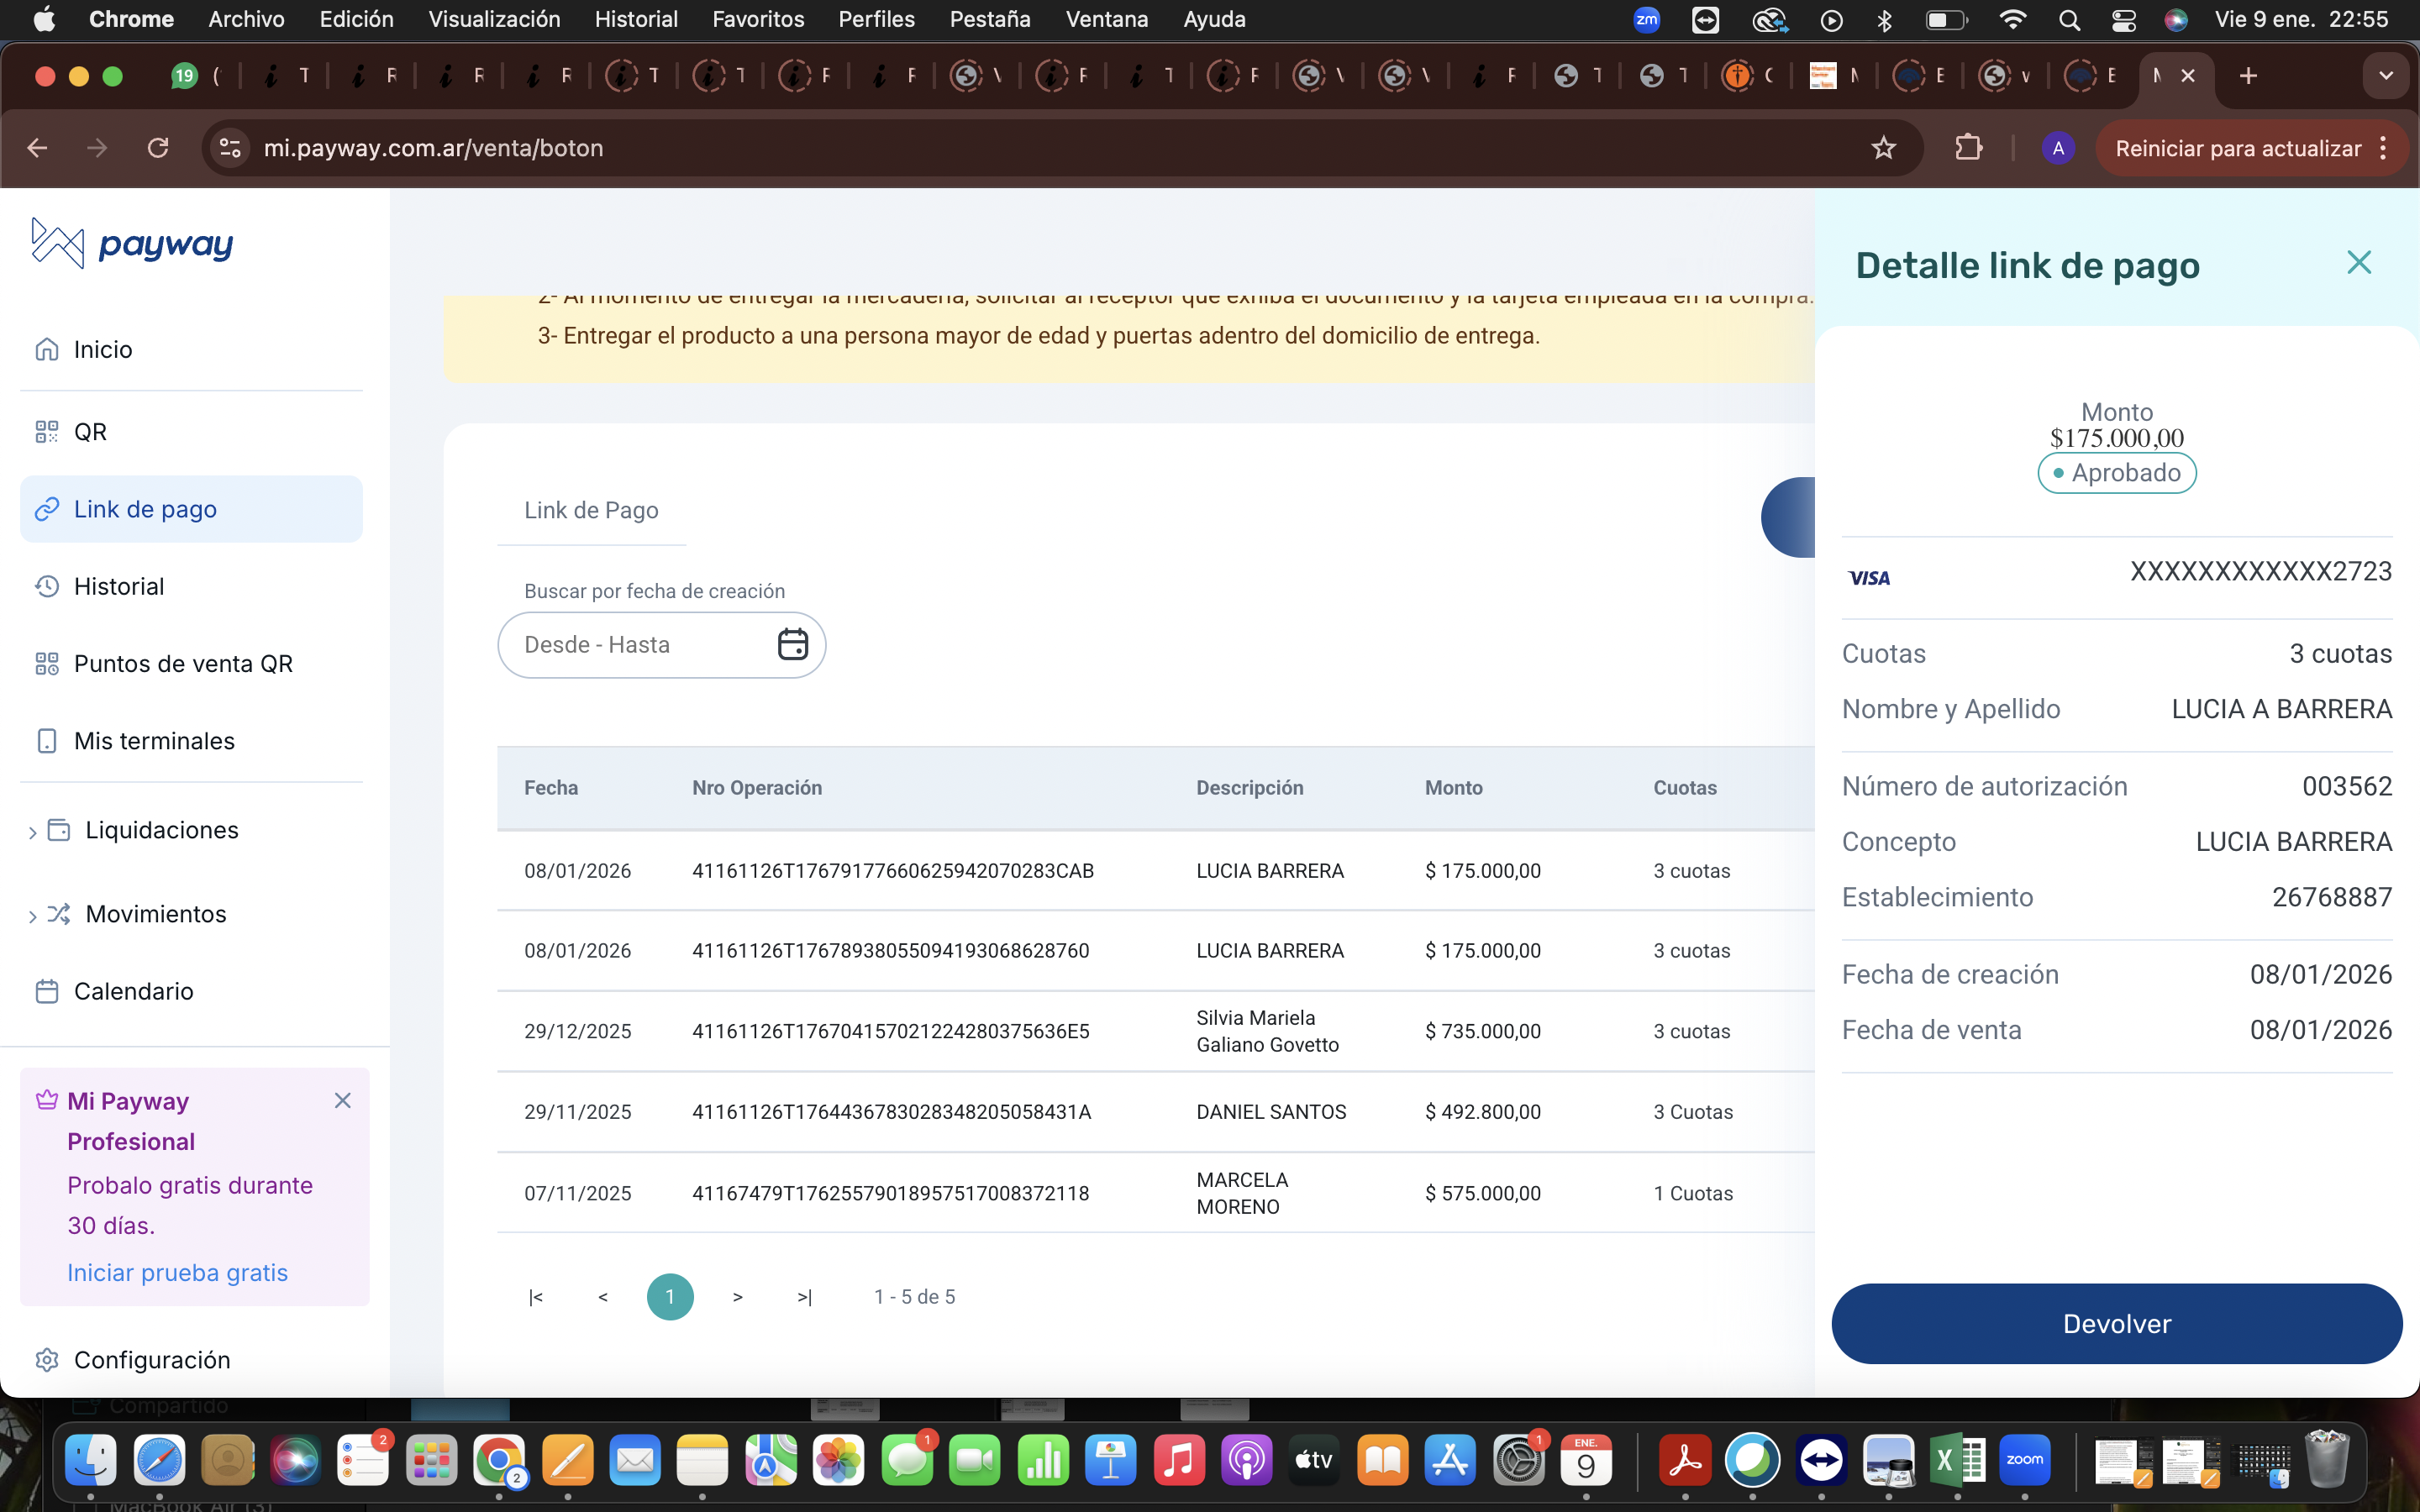Expand the Liquidaciones menu
The height and width of the screenshot is (1512, 2420).
tap(161, 830)
